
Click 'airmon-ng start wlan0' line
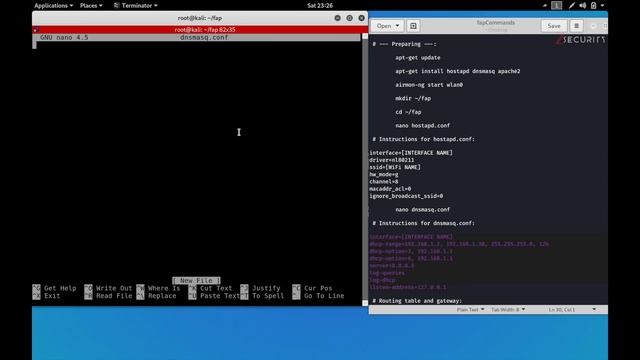(x=429, y=85)
